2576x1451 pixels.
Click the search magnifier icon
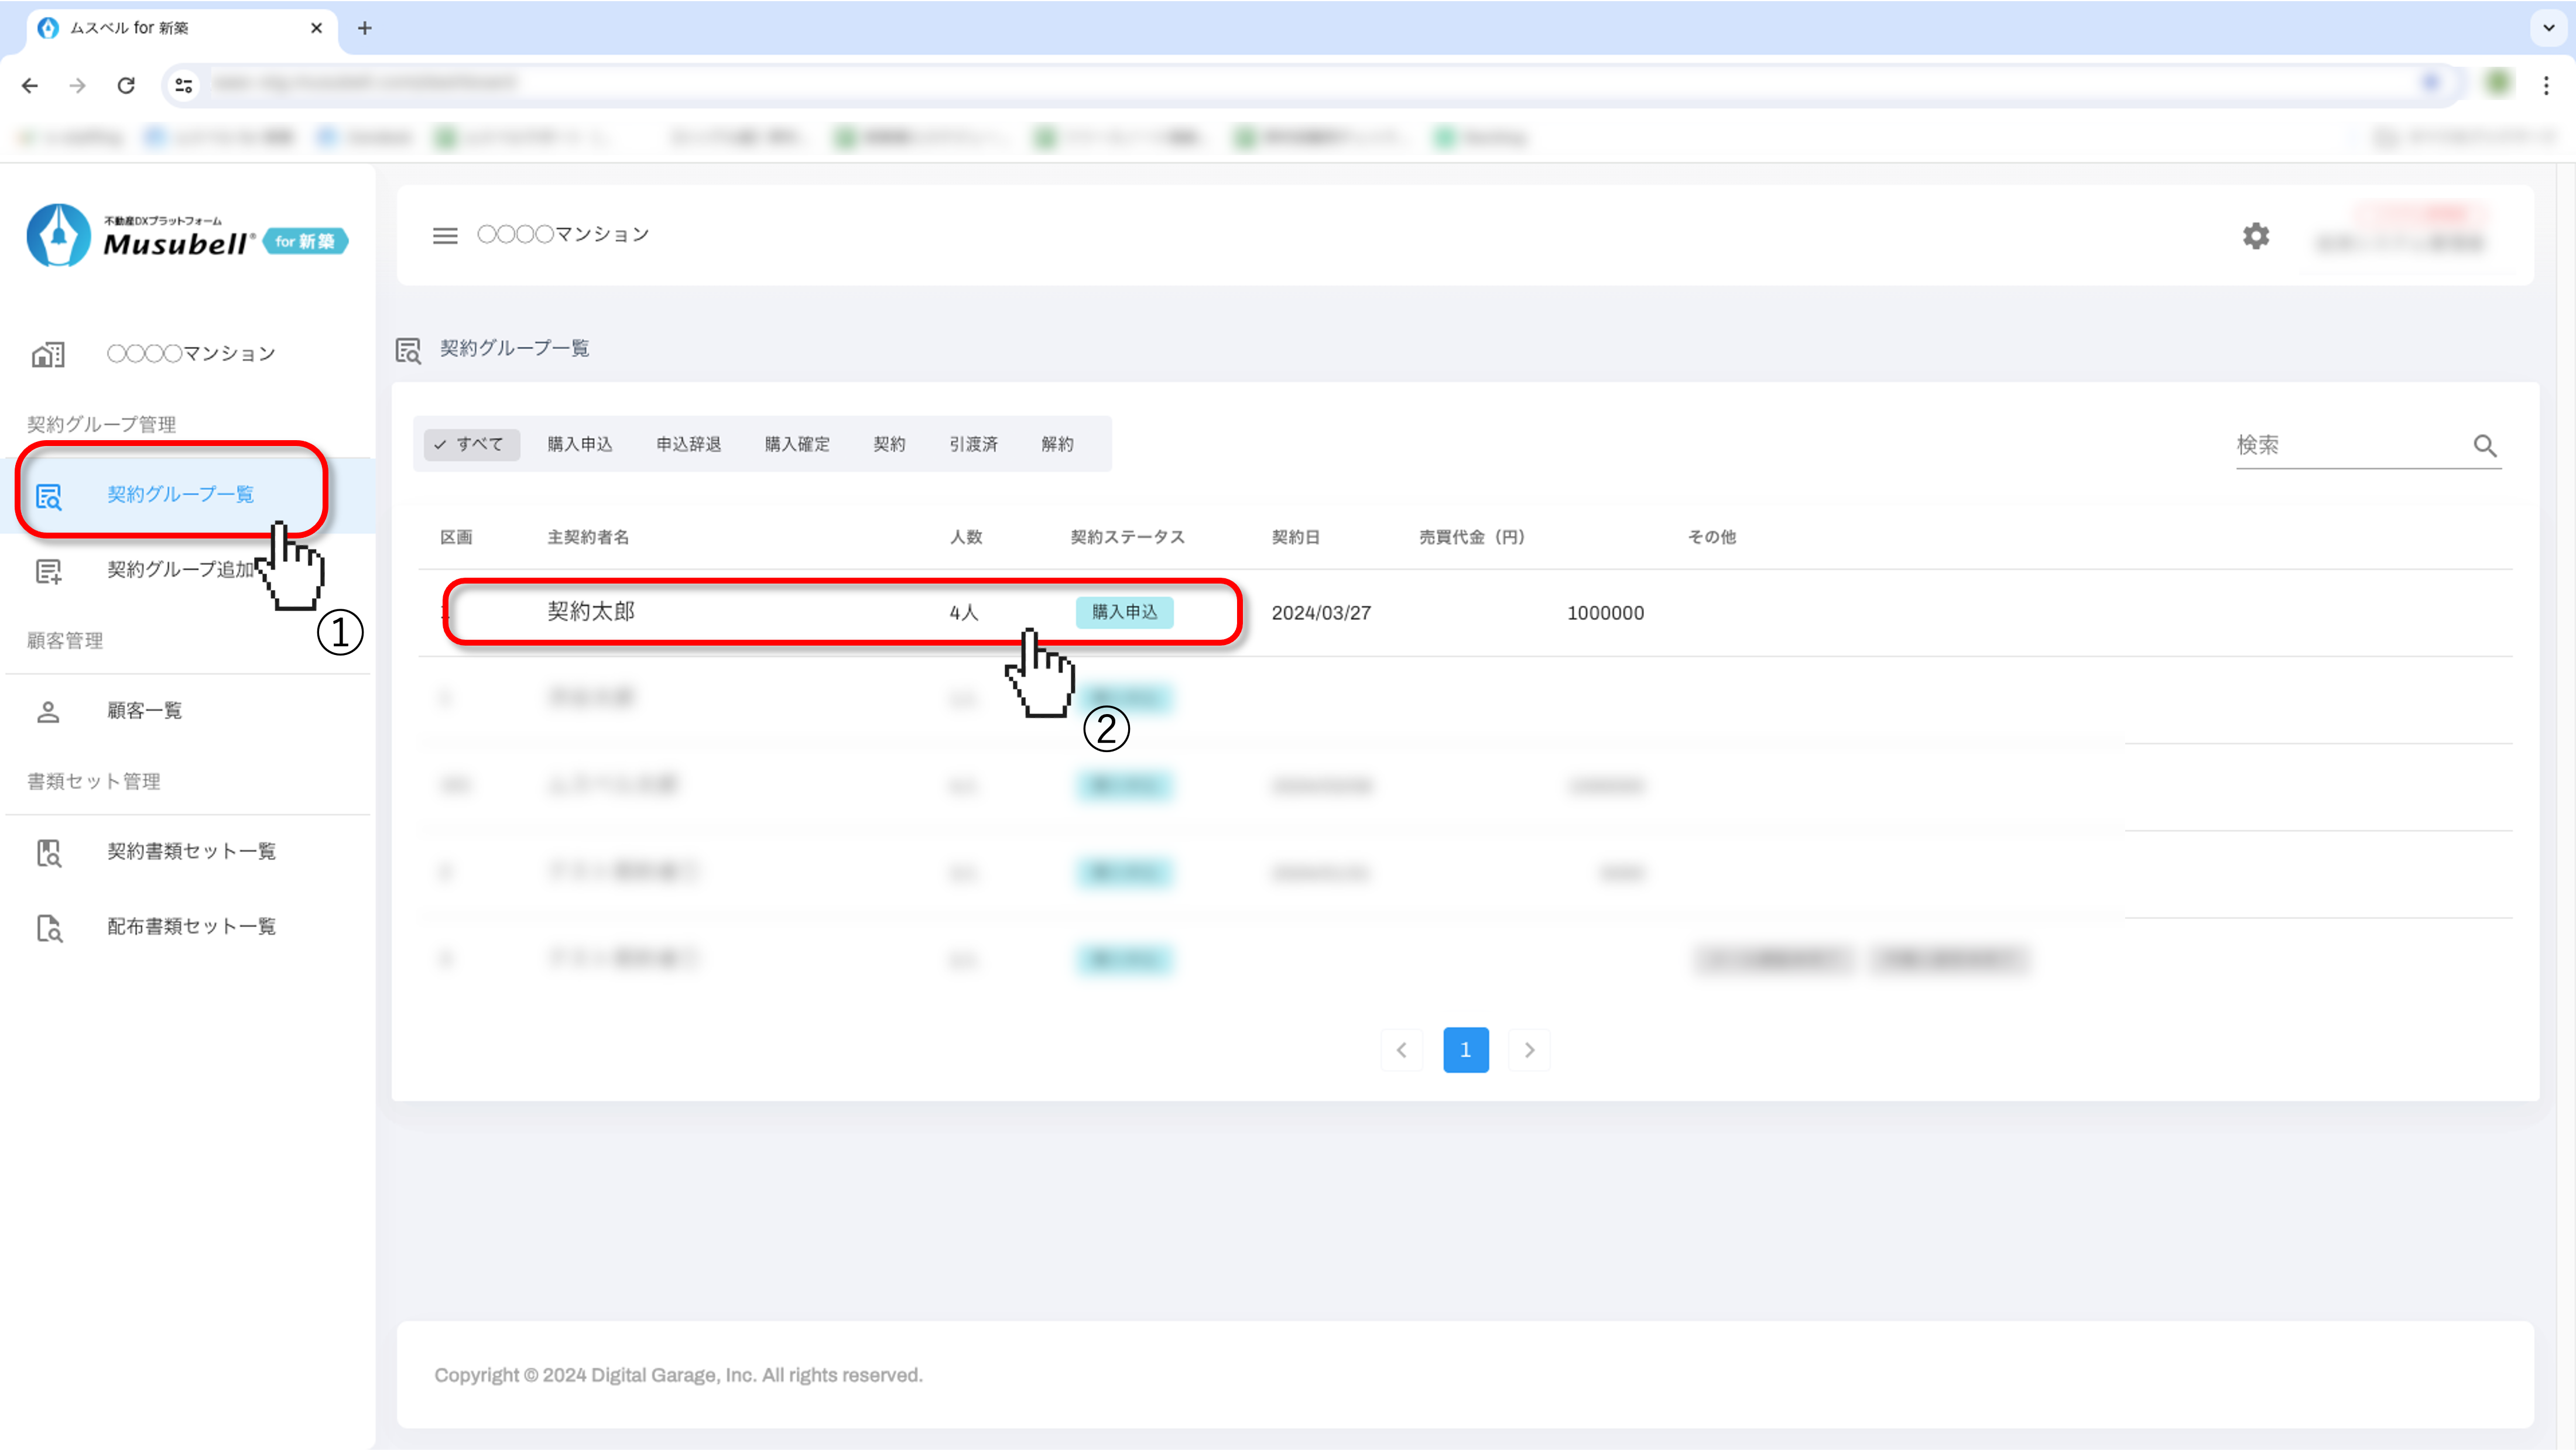[2484, 445]
